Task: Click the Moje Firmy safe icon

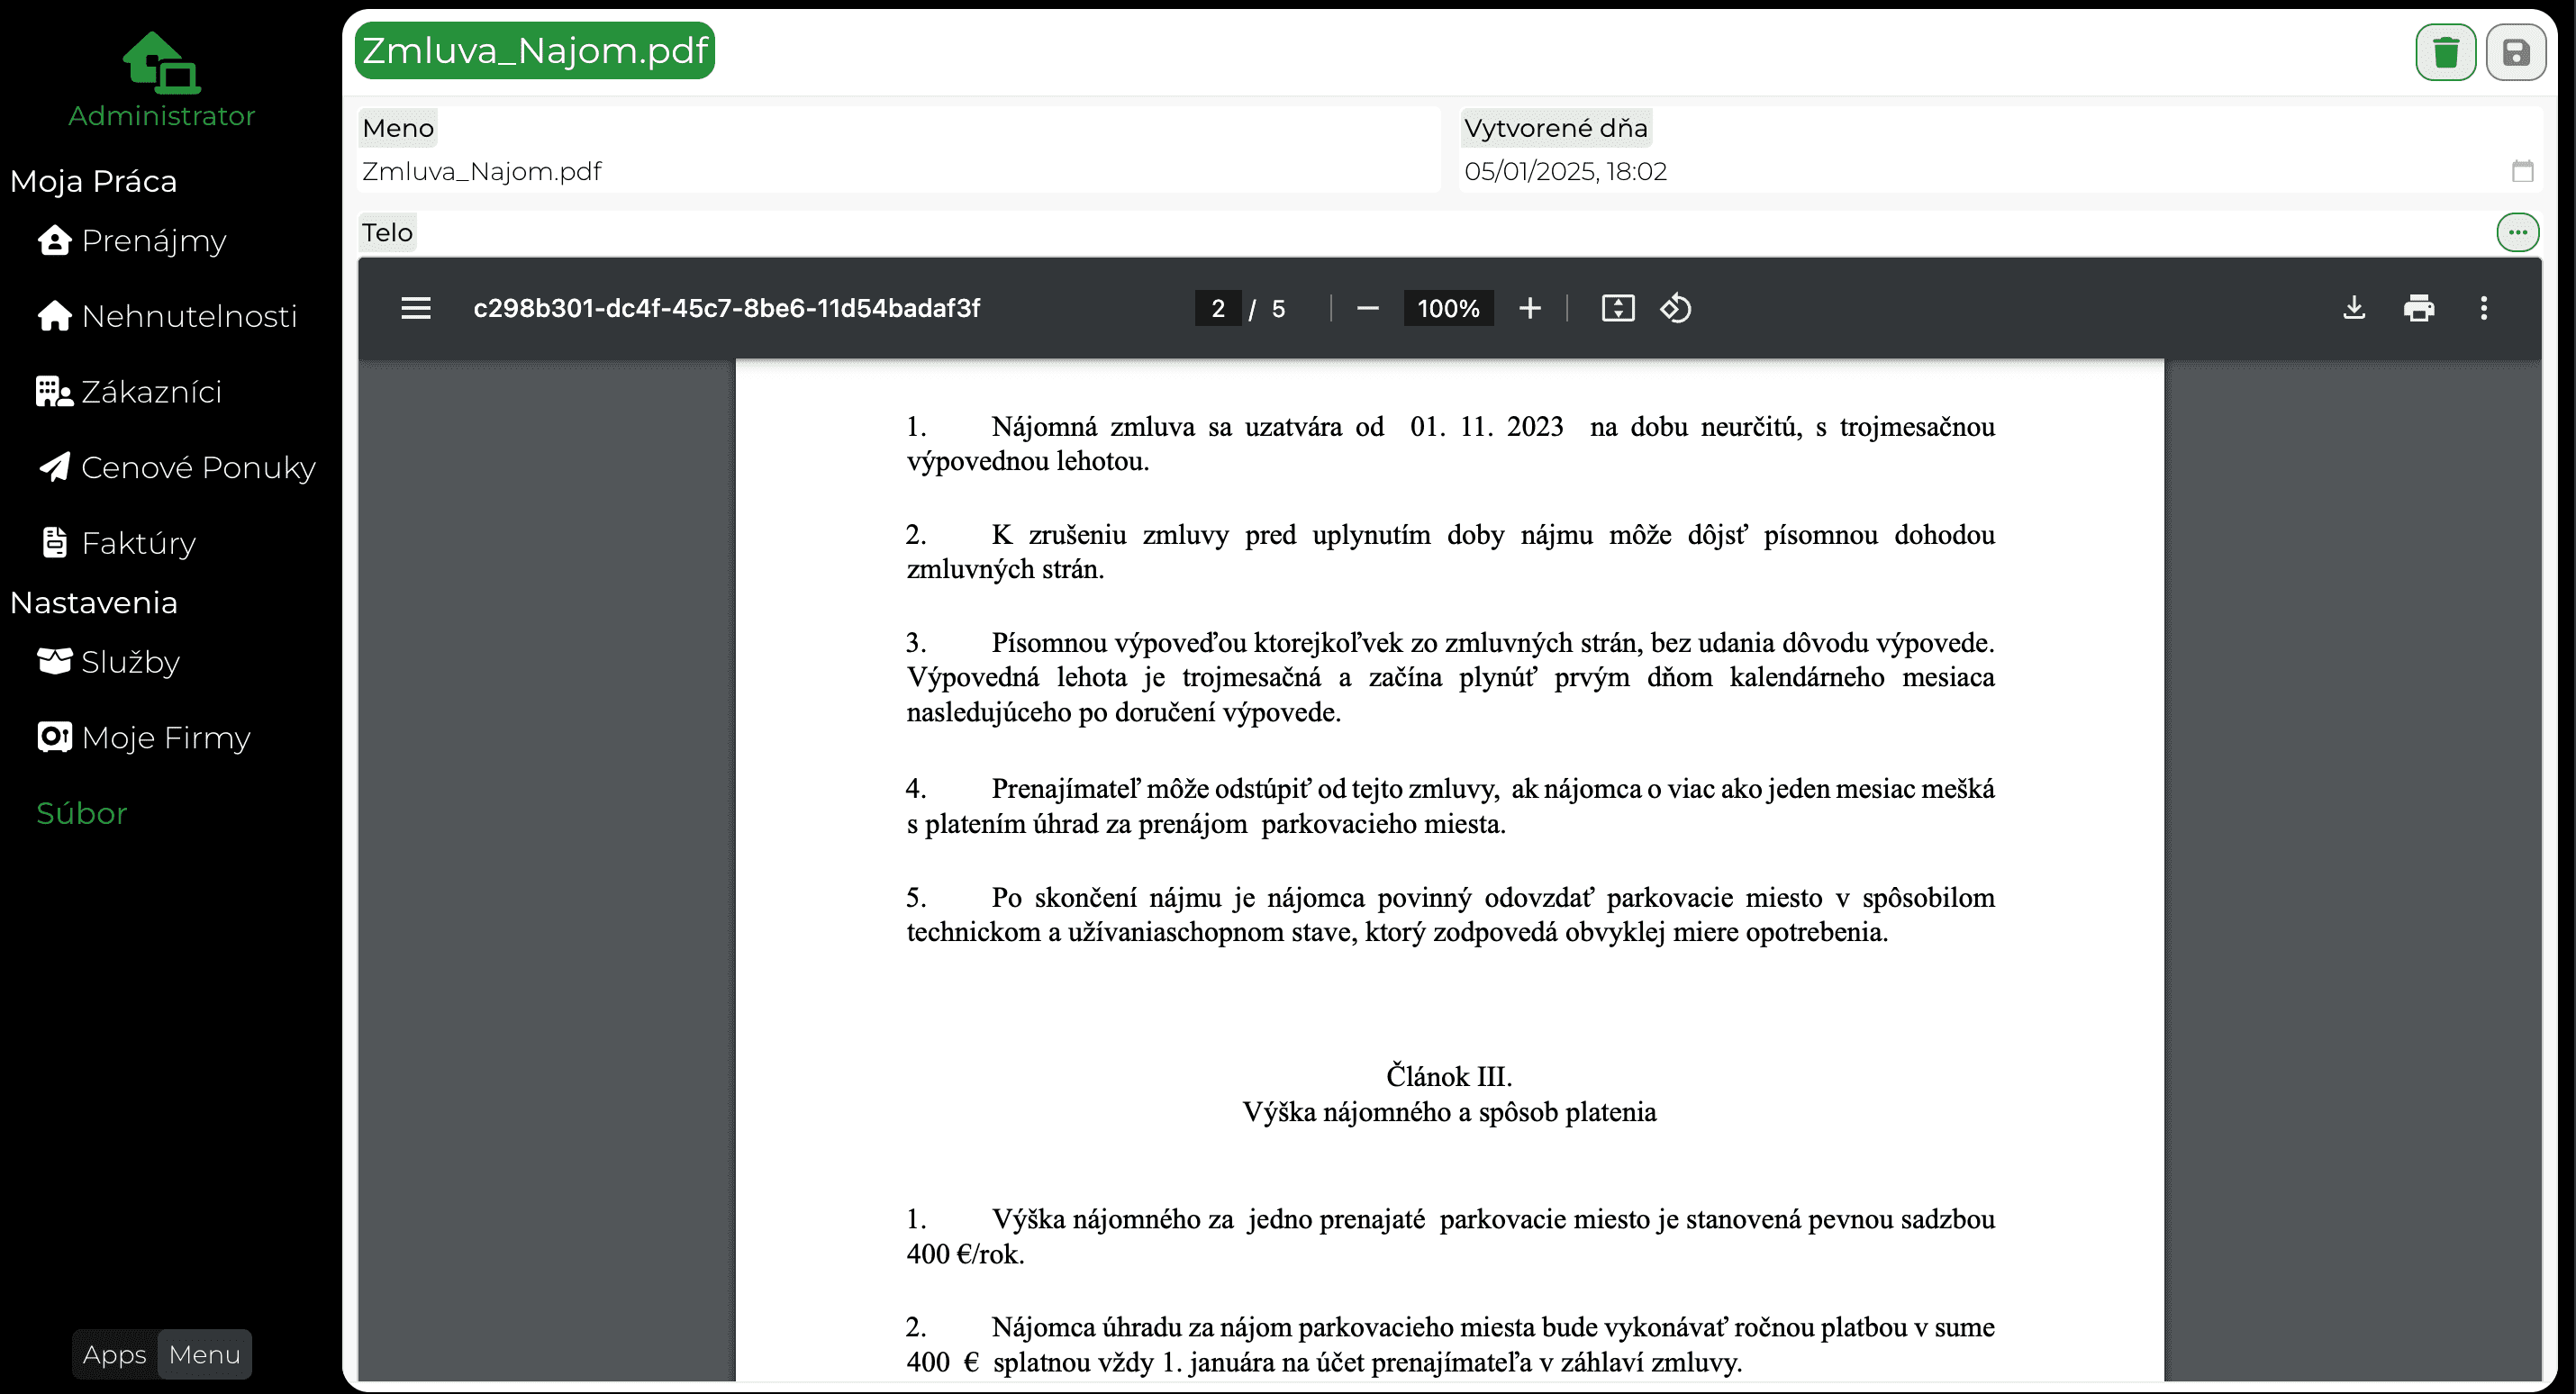Action: click(54, 737)
